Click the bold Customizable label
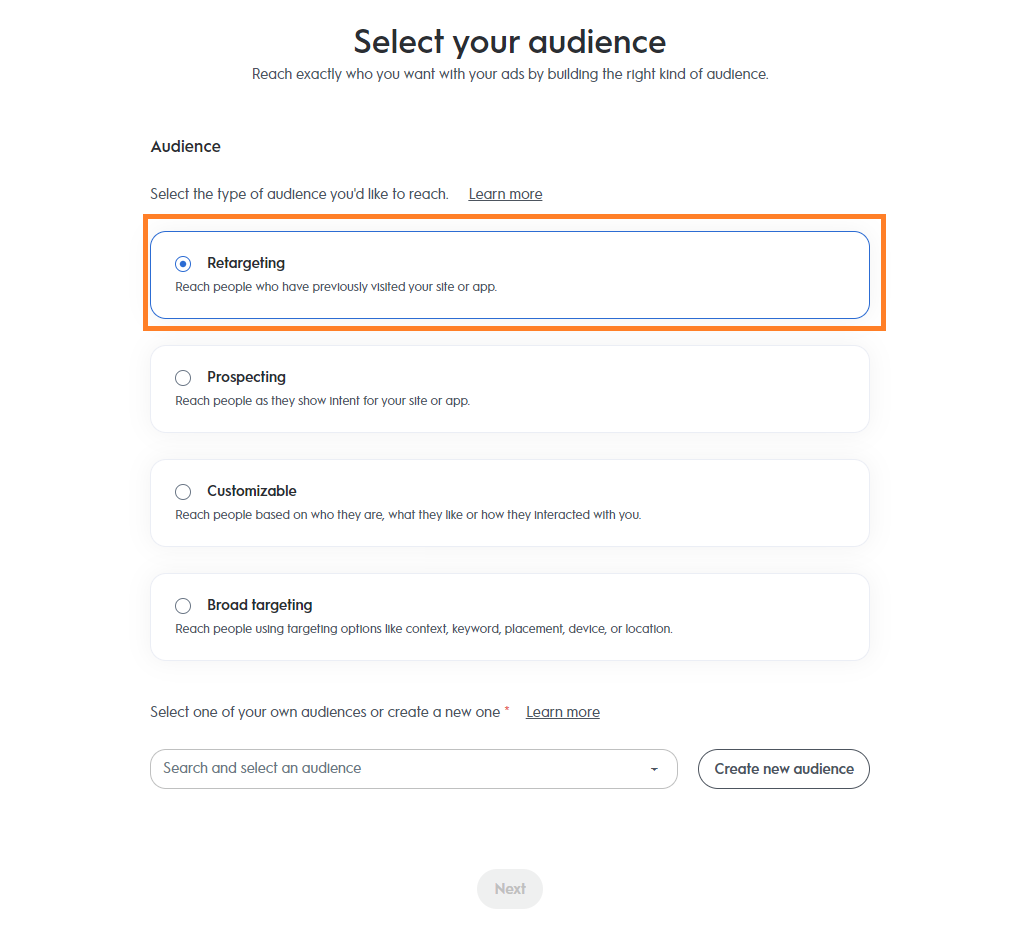The width and height of the screenshot is (1021, 939). click(252, 491)
